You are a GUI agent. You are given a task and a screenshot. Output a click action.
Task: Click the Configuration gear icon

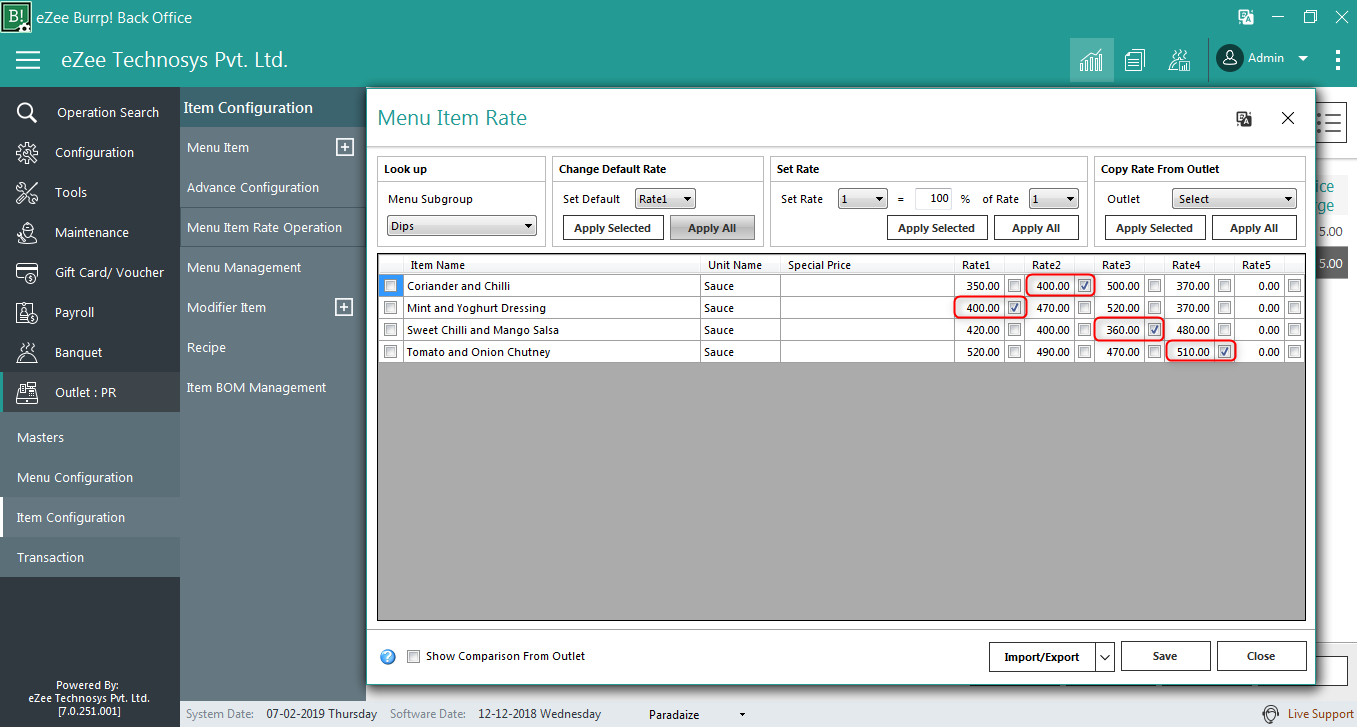(x=27, y=153)
